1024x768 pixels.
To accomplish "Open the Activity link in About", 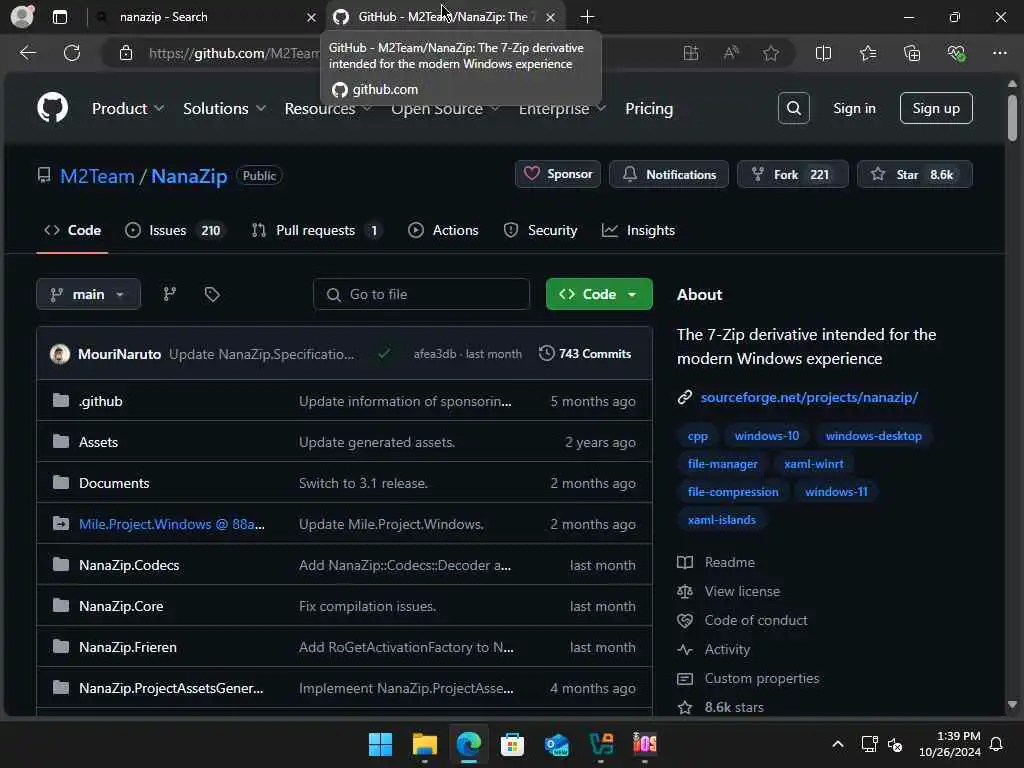I will (x=727, y=649).
